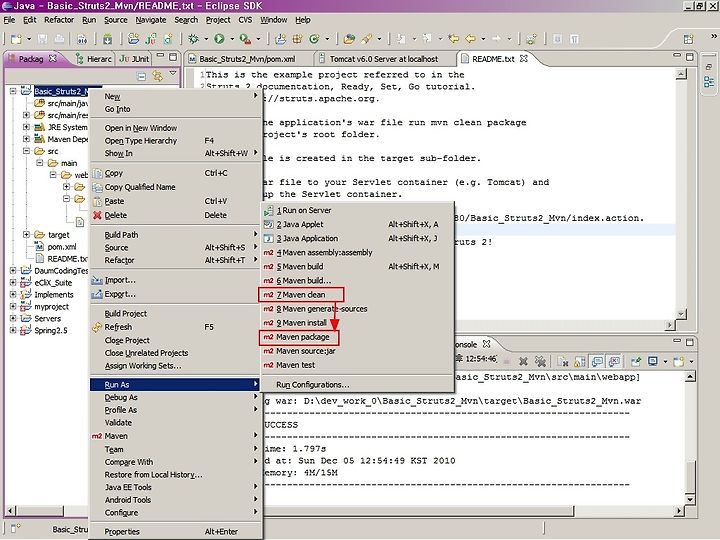Close the Console view tab
The width and height of the screenshot is (720, 540).
487,343
